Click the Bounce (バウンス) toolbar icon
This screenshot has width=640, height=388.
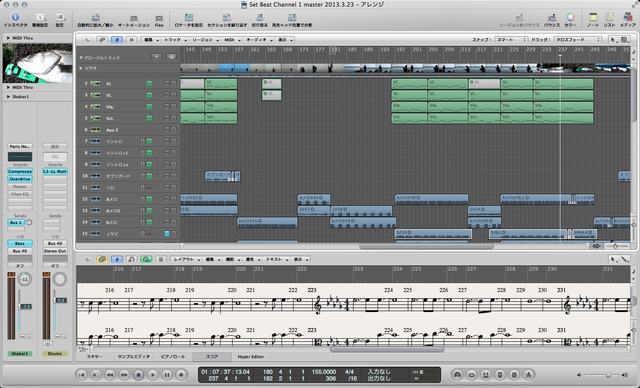coord(552,17)
